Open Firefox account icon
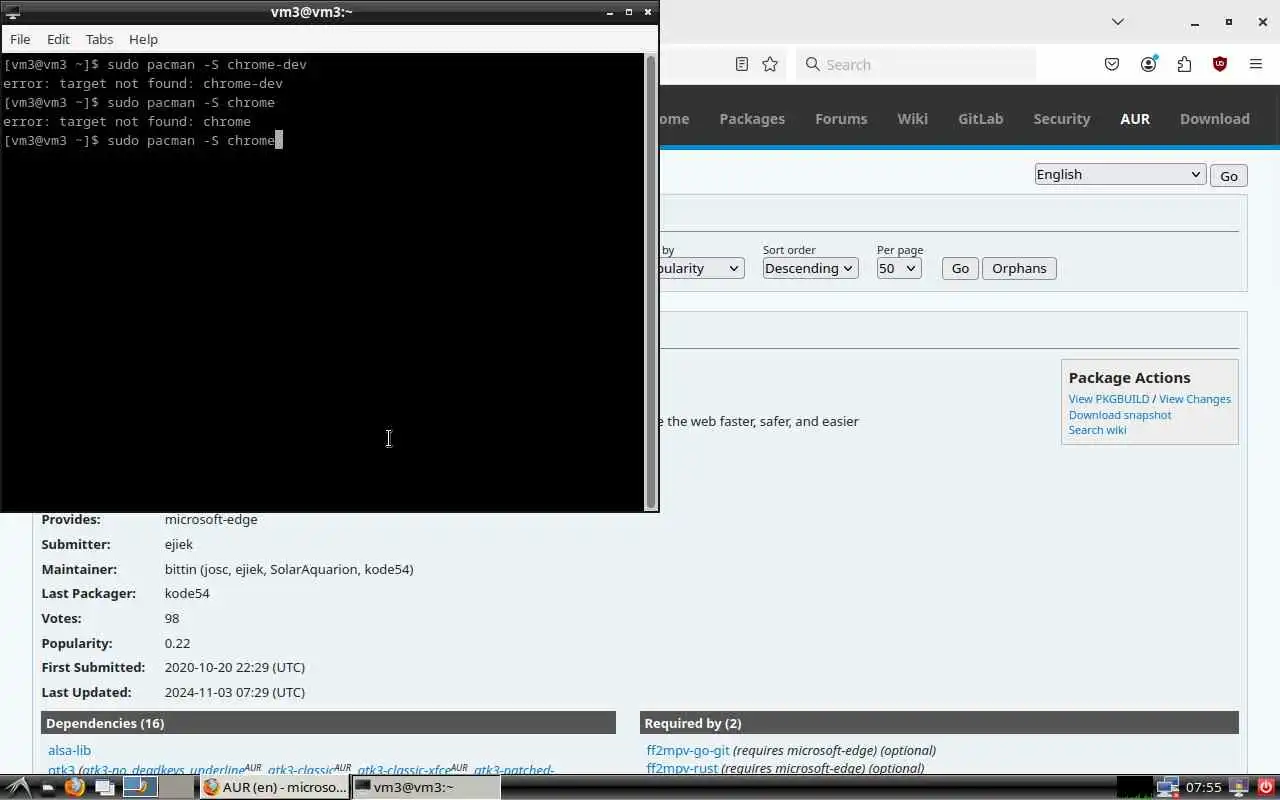The height and width of the screenshot is (800, 1280). point(1148,64)
